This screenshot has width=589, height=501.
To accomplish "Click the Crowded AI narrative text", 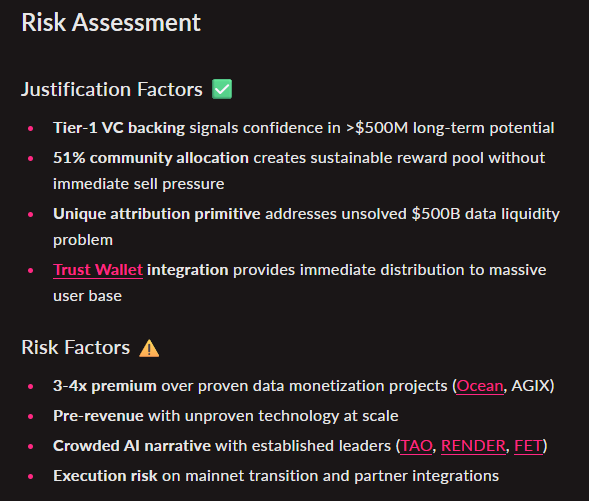I will pos(132,446).
